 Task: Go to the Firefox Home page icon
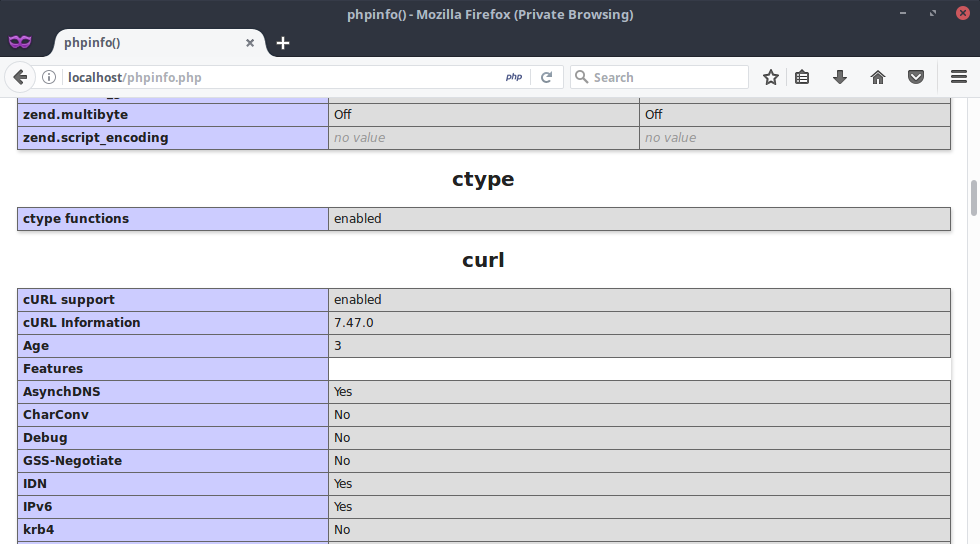tap(878, 77)
